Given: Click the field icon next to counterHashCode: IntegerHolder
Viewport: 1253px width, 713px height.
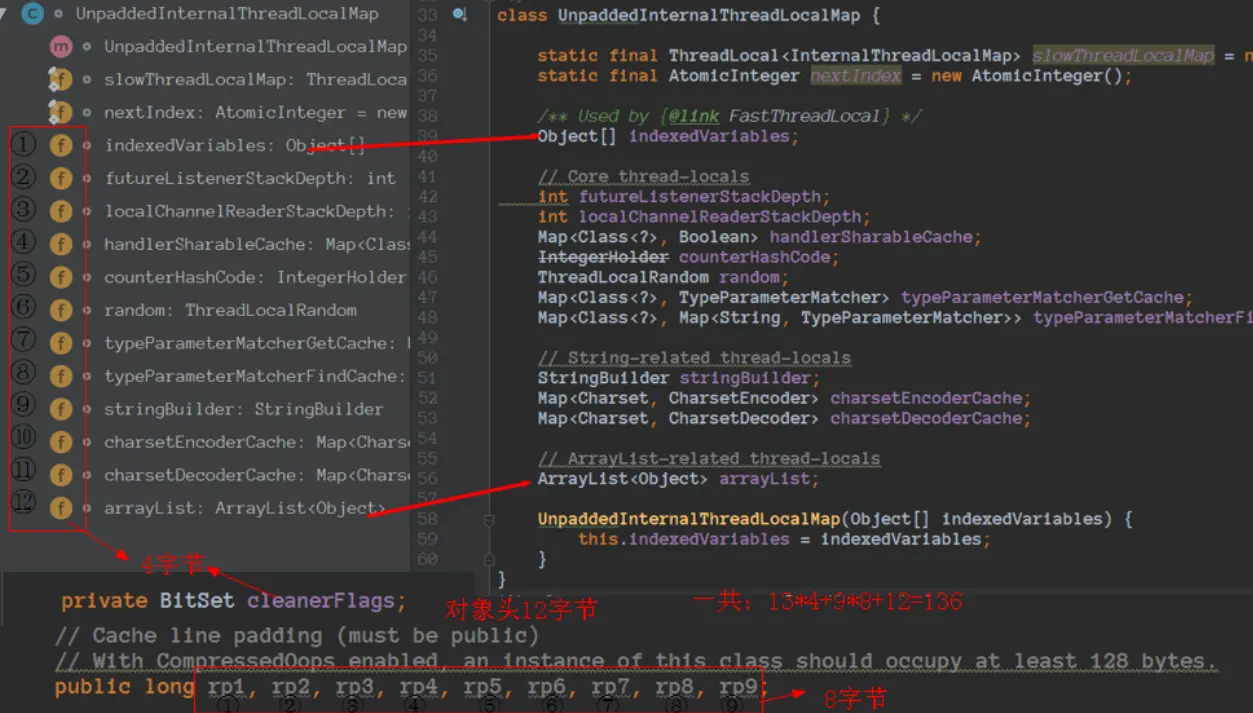Looking at the screenshot, I should tap(61, 277).
